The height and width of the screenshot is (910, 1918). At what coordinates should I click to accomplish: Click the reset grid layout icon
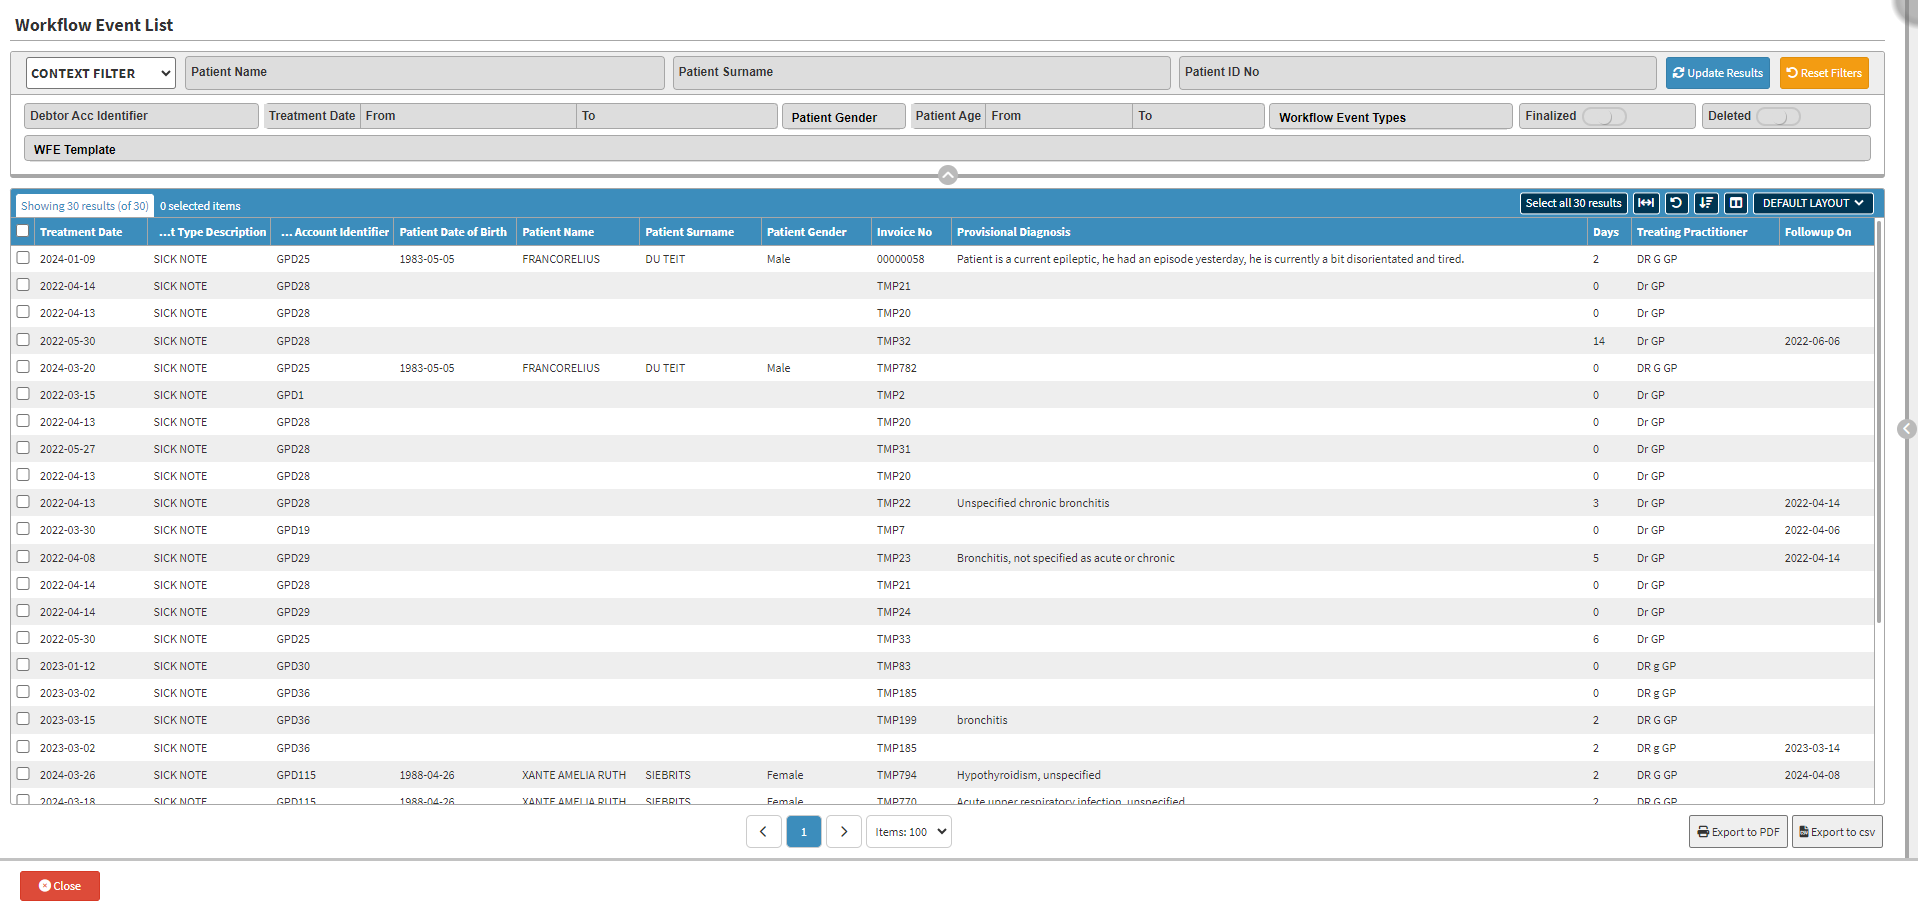point(1676,203)
